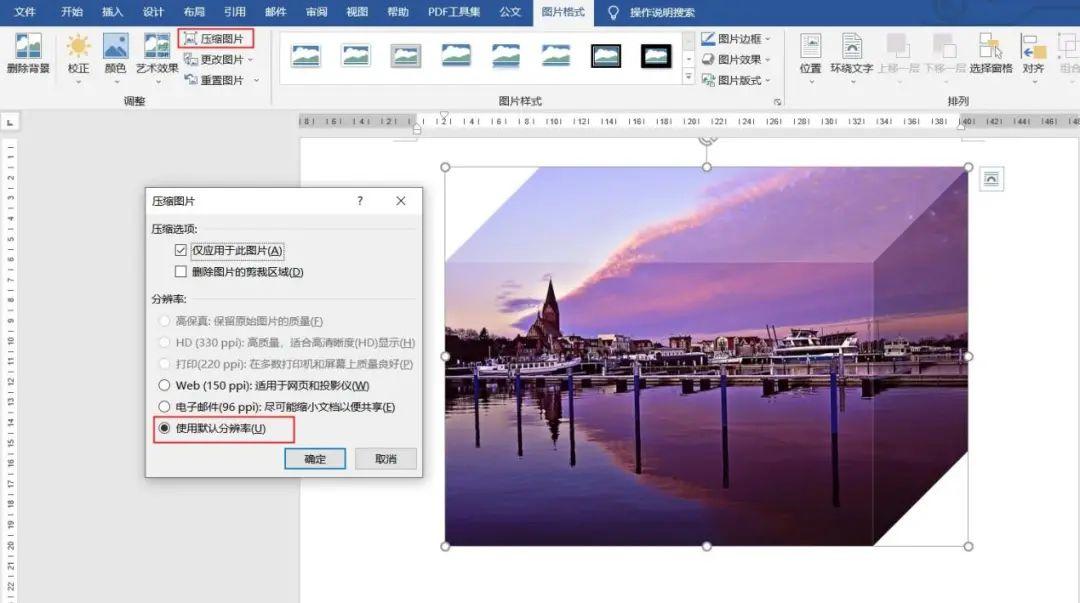
Task: Select 电子邮件 (96 ppi) resolution option
Action: (165, 407)
